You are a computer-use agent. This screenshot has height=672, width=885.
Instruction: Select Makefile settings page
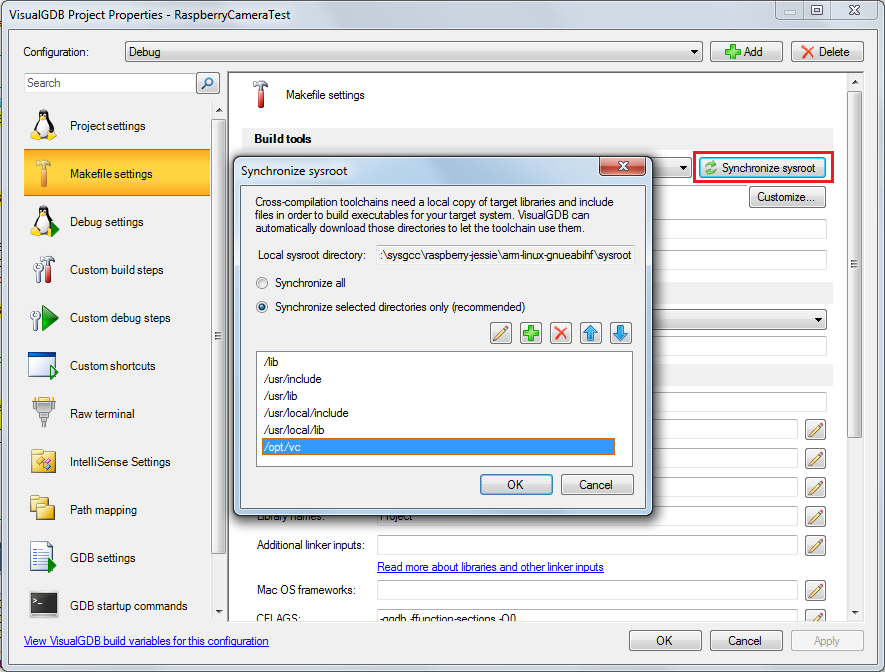tap(117, 173)
